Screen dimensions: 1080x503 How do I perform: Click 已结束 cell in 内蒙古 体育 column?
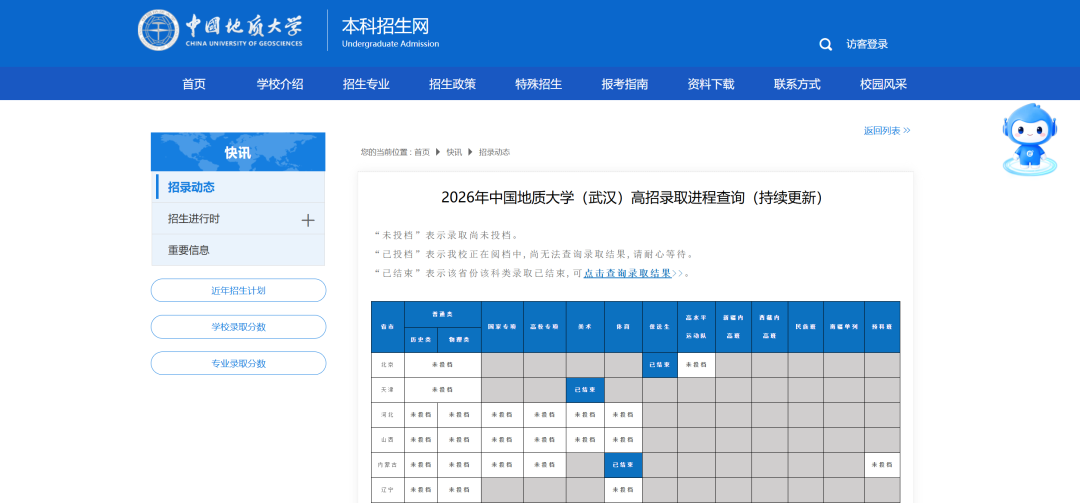(623, 464)
